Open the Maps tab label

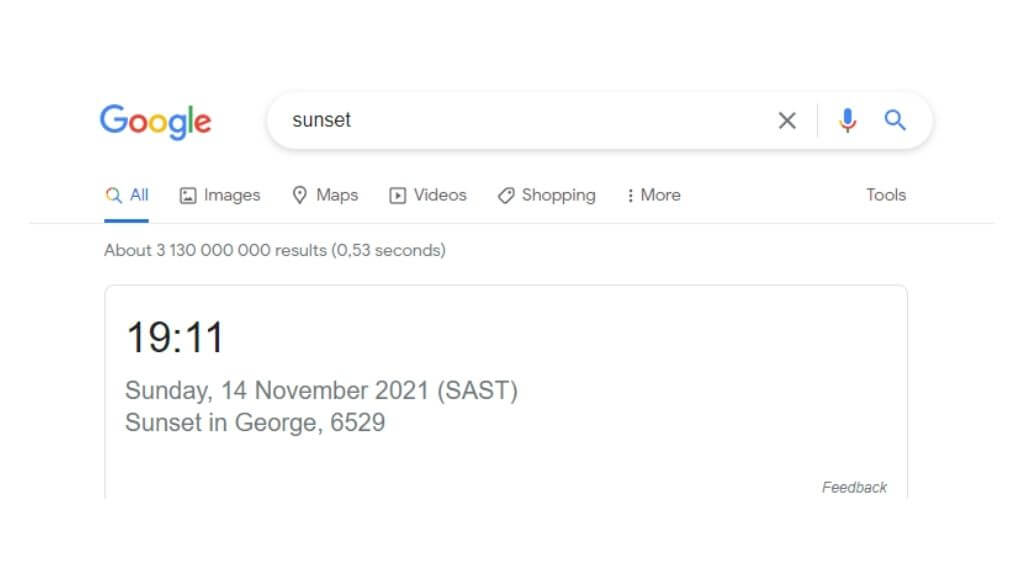pos(337,196)
